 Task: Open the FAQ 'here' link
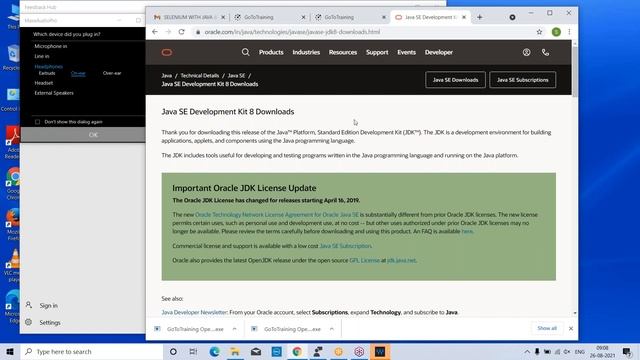[467, 231]
